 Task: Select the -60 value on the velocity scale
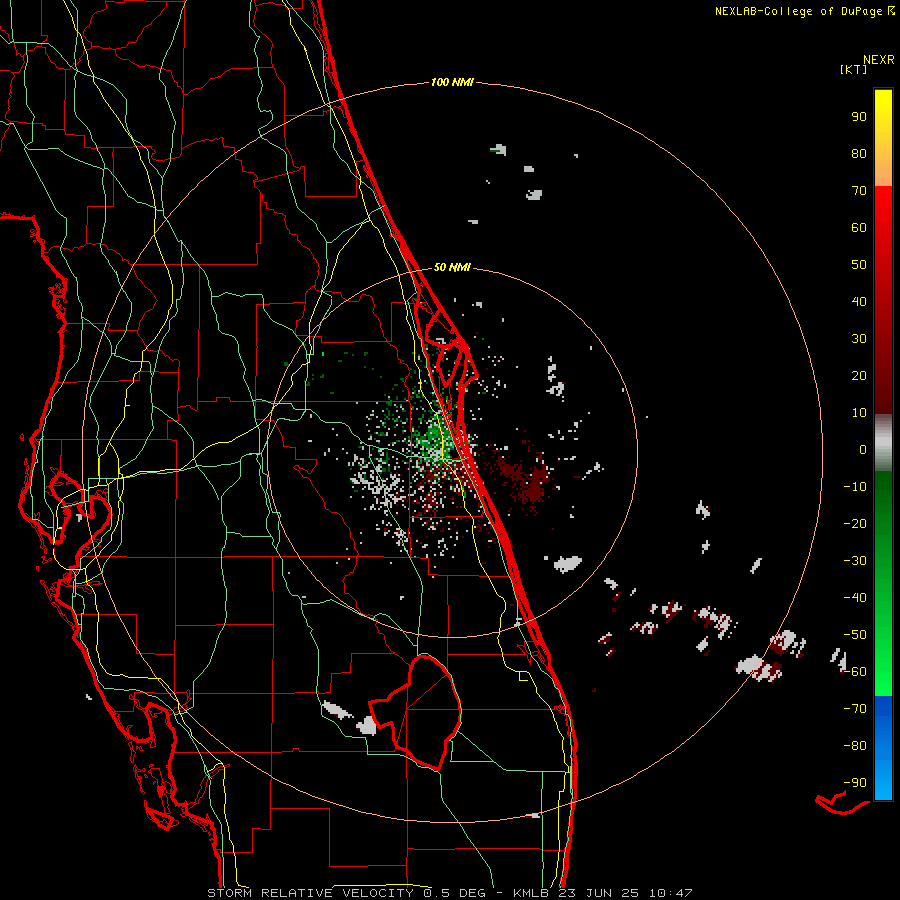click(855, 672)
